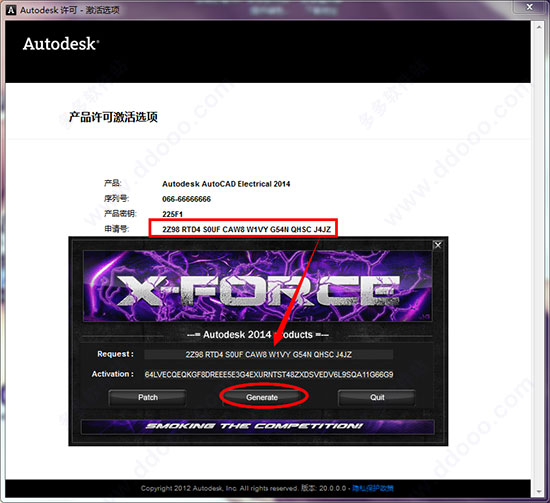The width and height of the screenshot is (550, 503).
Task: Click the Autodesk logo in header
Action: (x=61, y=44)
